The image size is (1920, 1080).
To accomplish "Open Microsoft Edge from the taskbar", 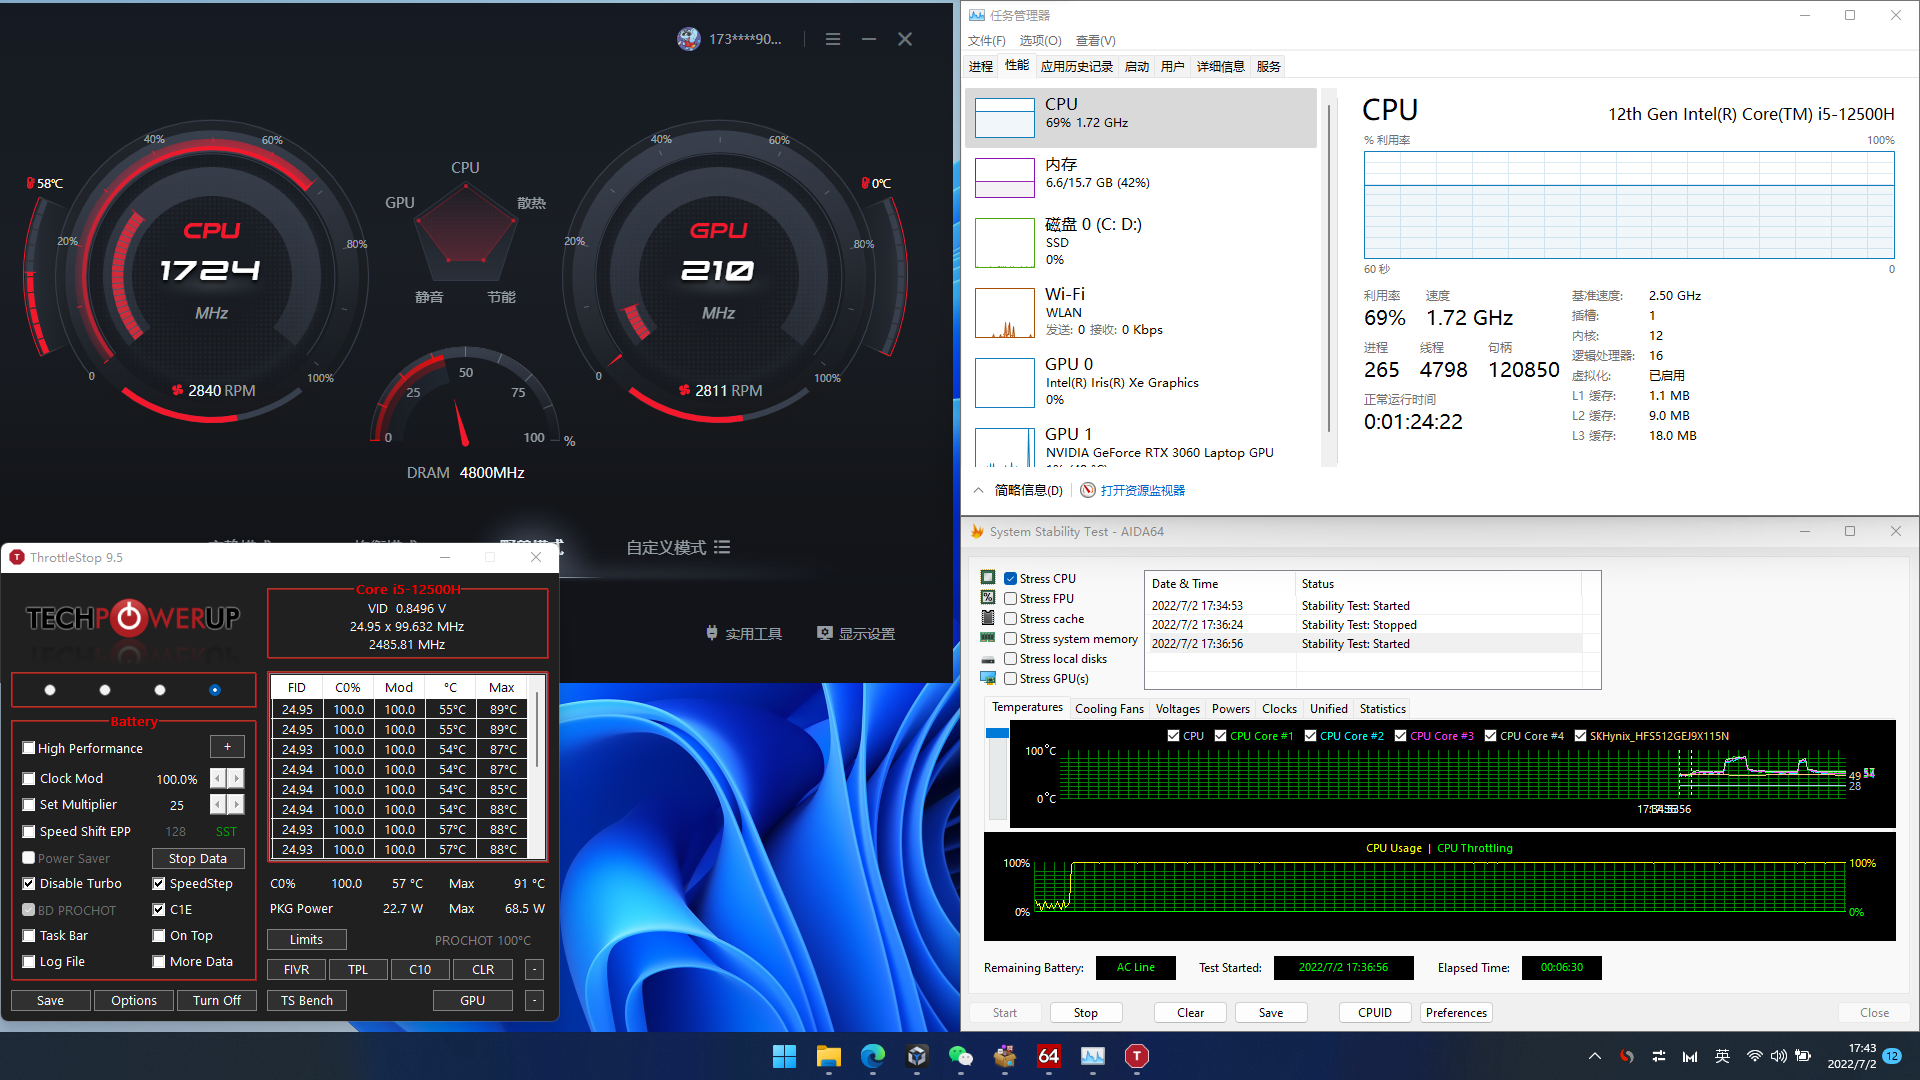I will 872,1056.
